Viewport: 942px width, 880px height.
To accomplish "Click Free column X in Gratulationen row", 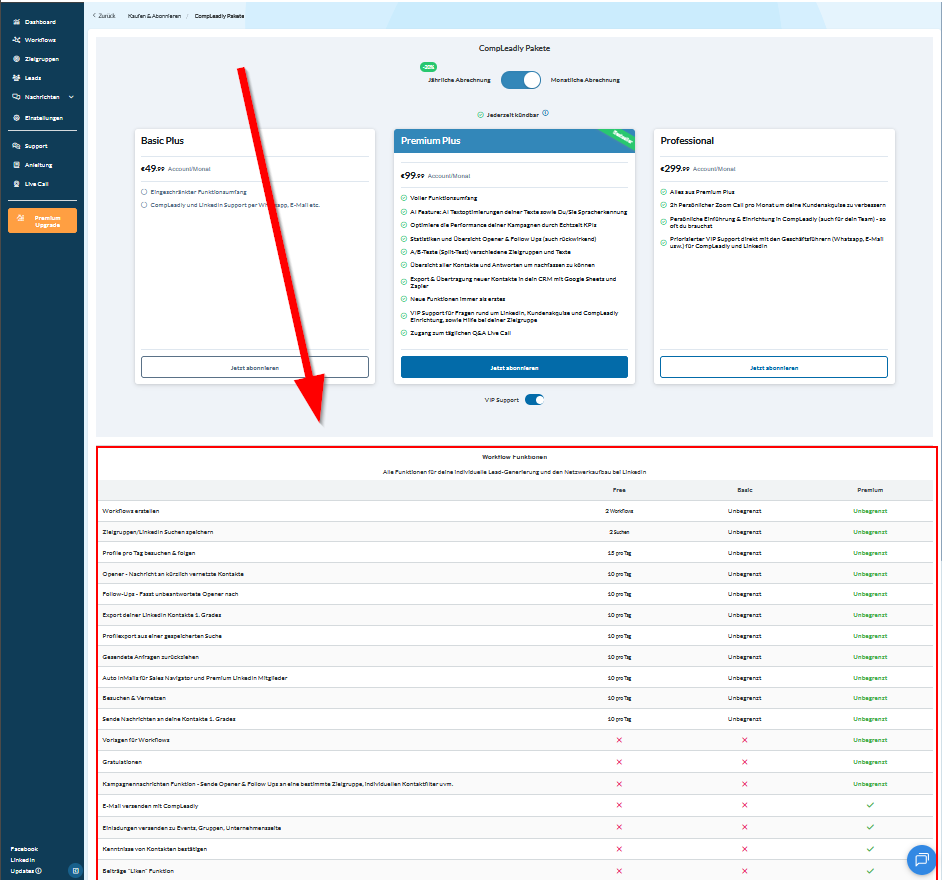I will pos(619,762).
